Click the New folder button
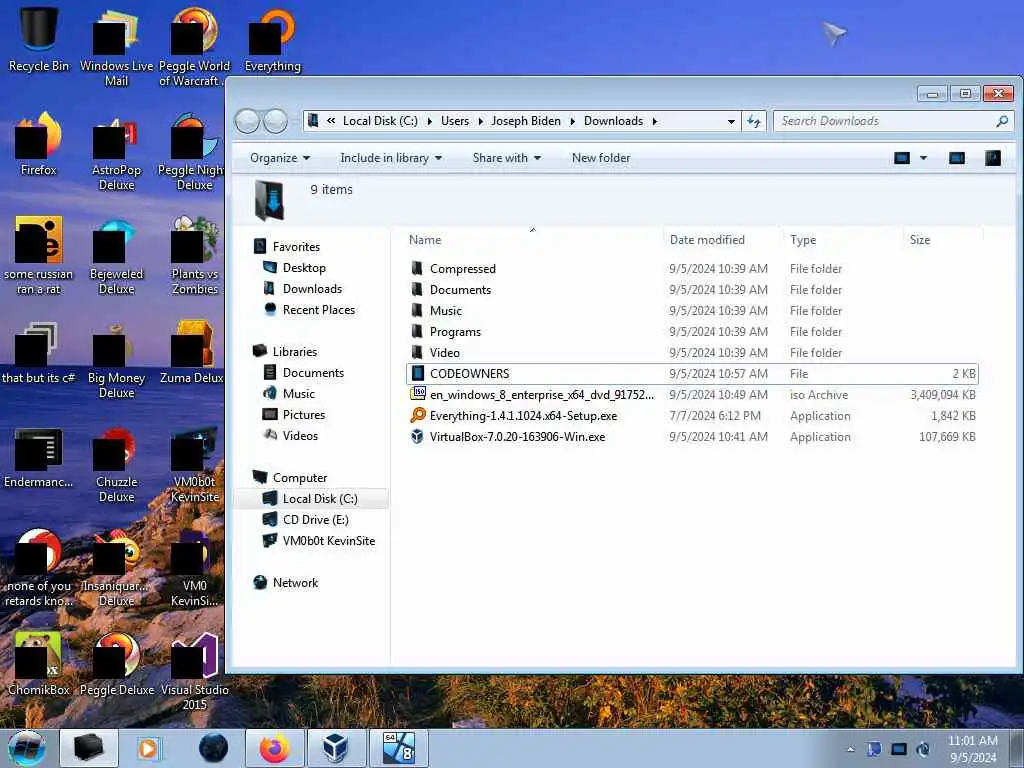 [x=601, y=158]
